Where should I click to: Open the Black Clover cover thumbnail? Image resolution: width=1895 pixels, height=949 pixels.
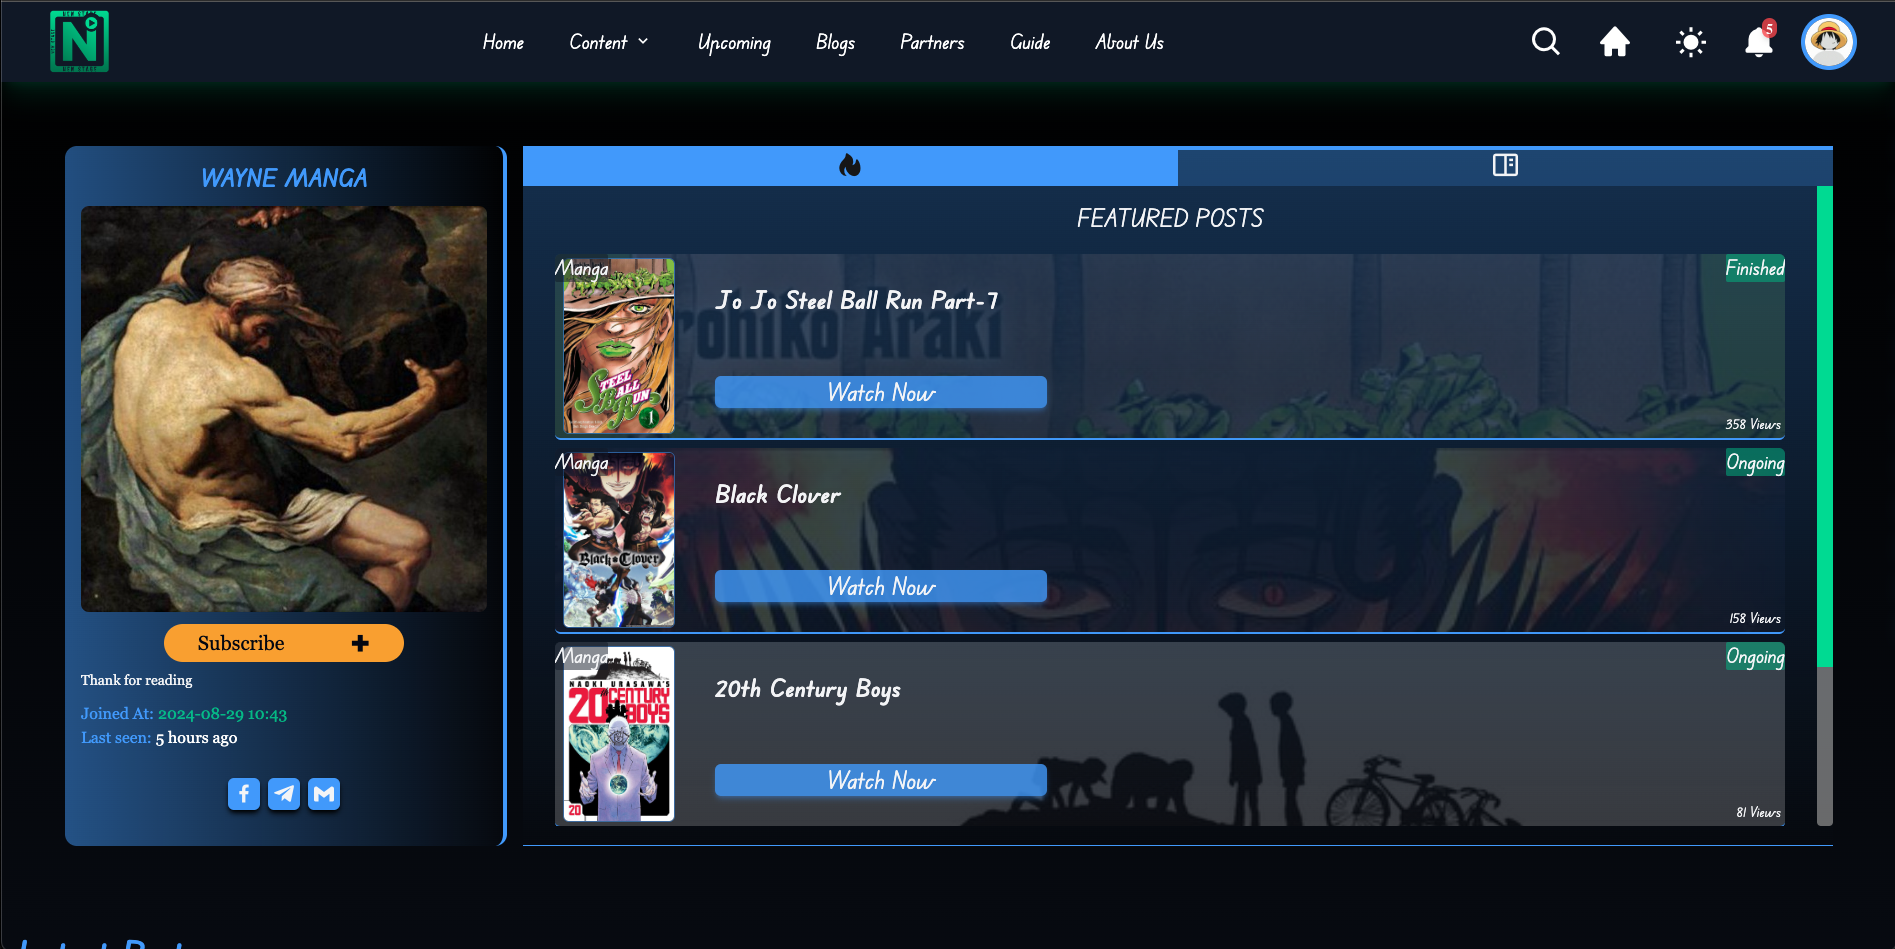coord(618,540)
